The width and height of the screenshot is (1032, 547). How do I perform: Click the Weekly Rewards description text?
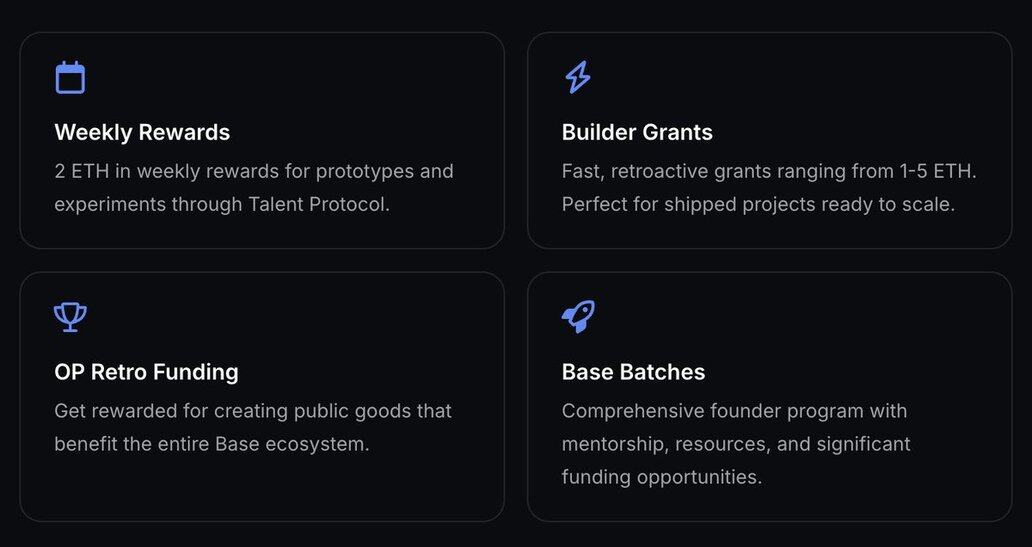pos(254,188)
